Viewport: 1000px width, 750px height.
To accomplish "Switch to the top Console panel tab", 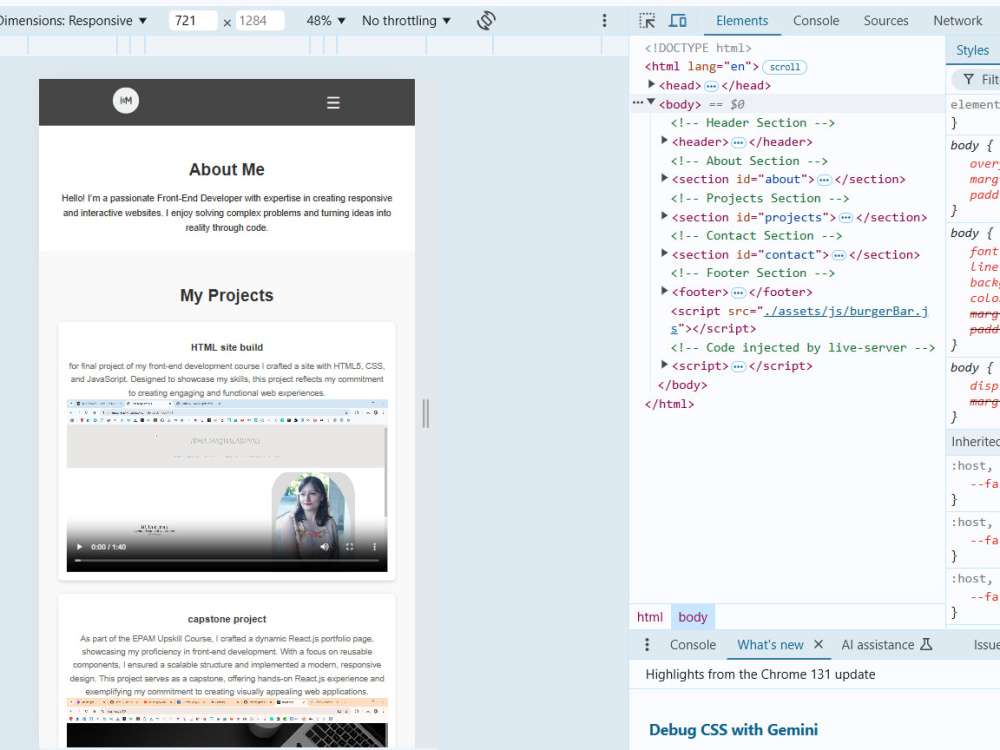I will coord(816,20).
